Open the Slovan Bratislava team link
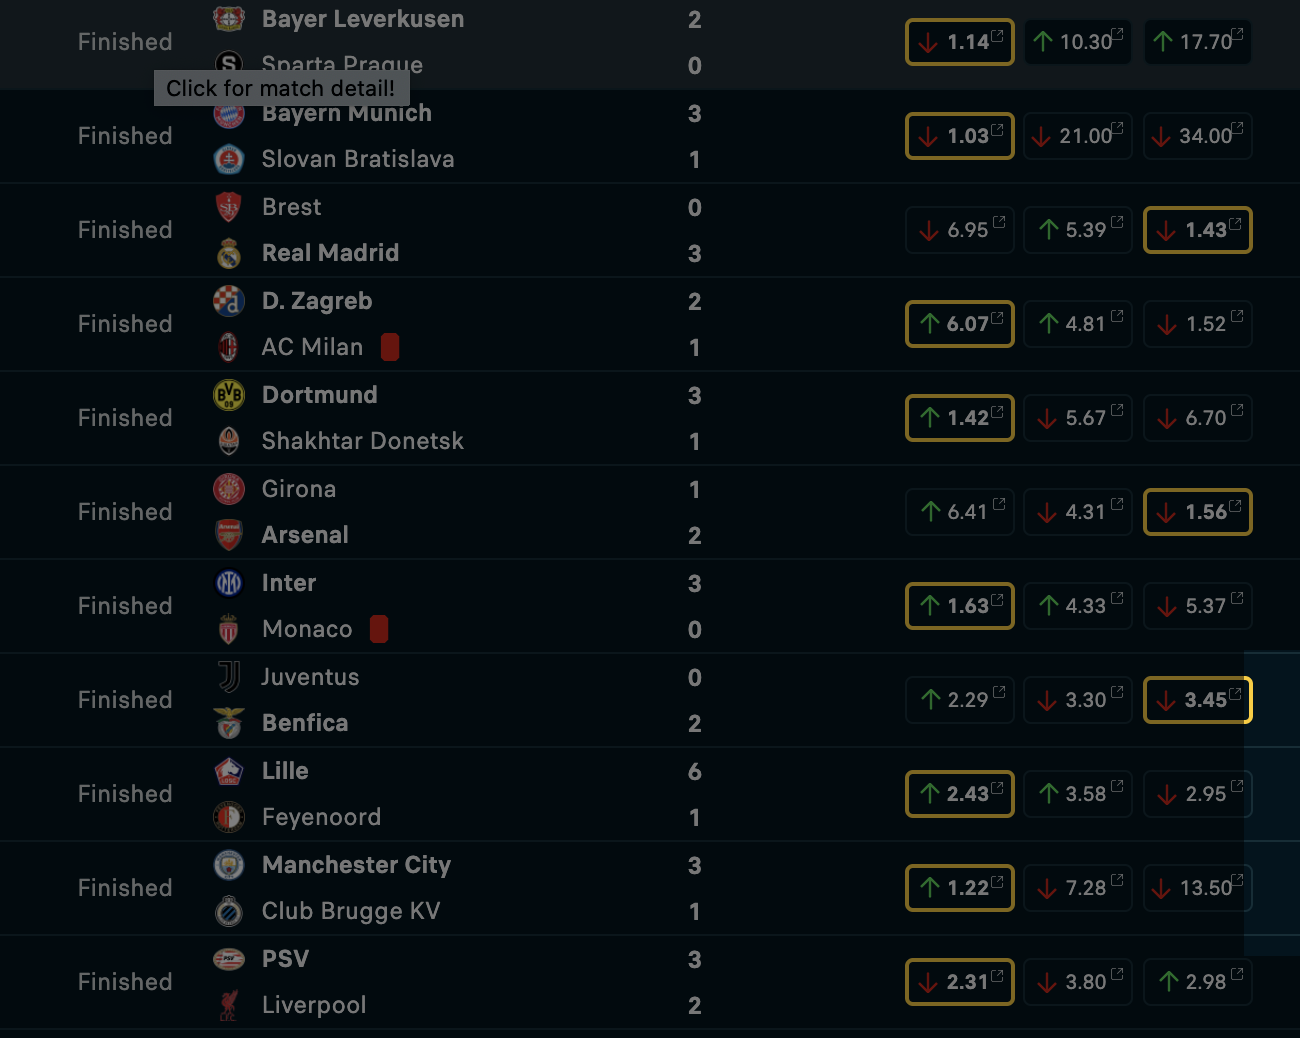The image size is (1300, 1038). (x=358, y=159)
